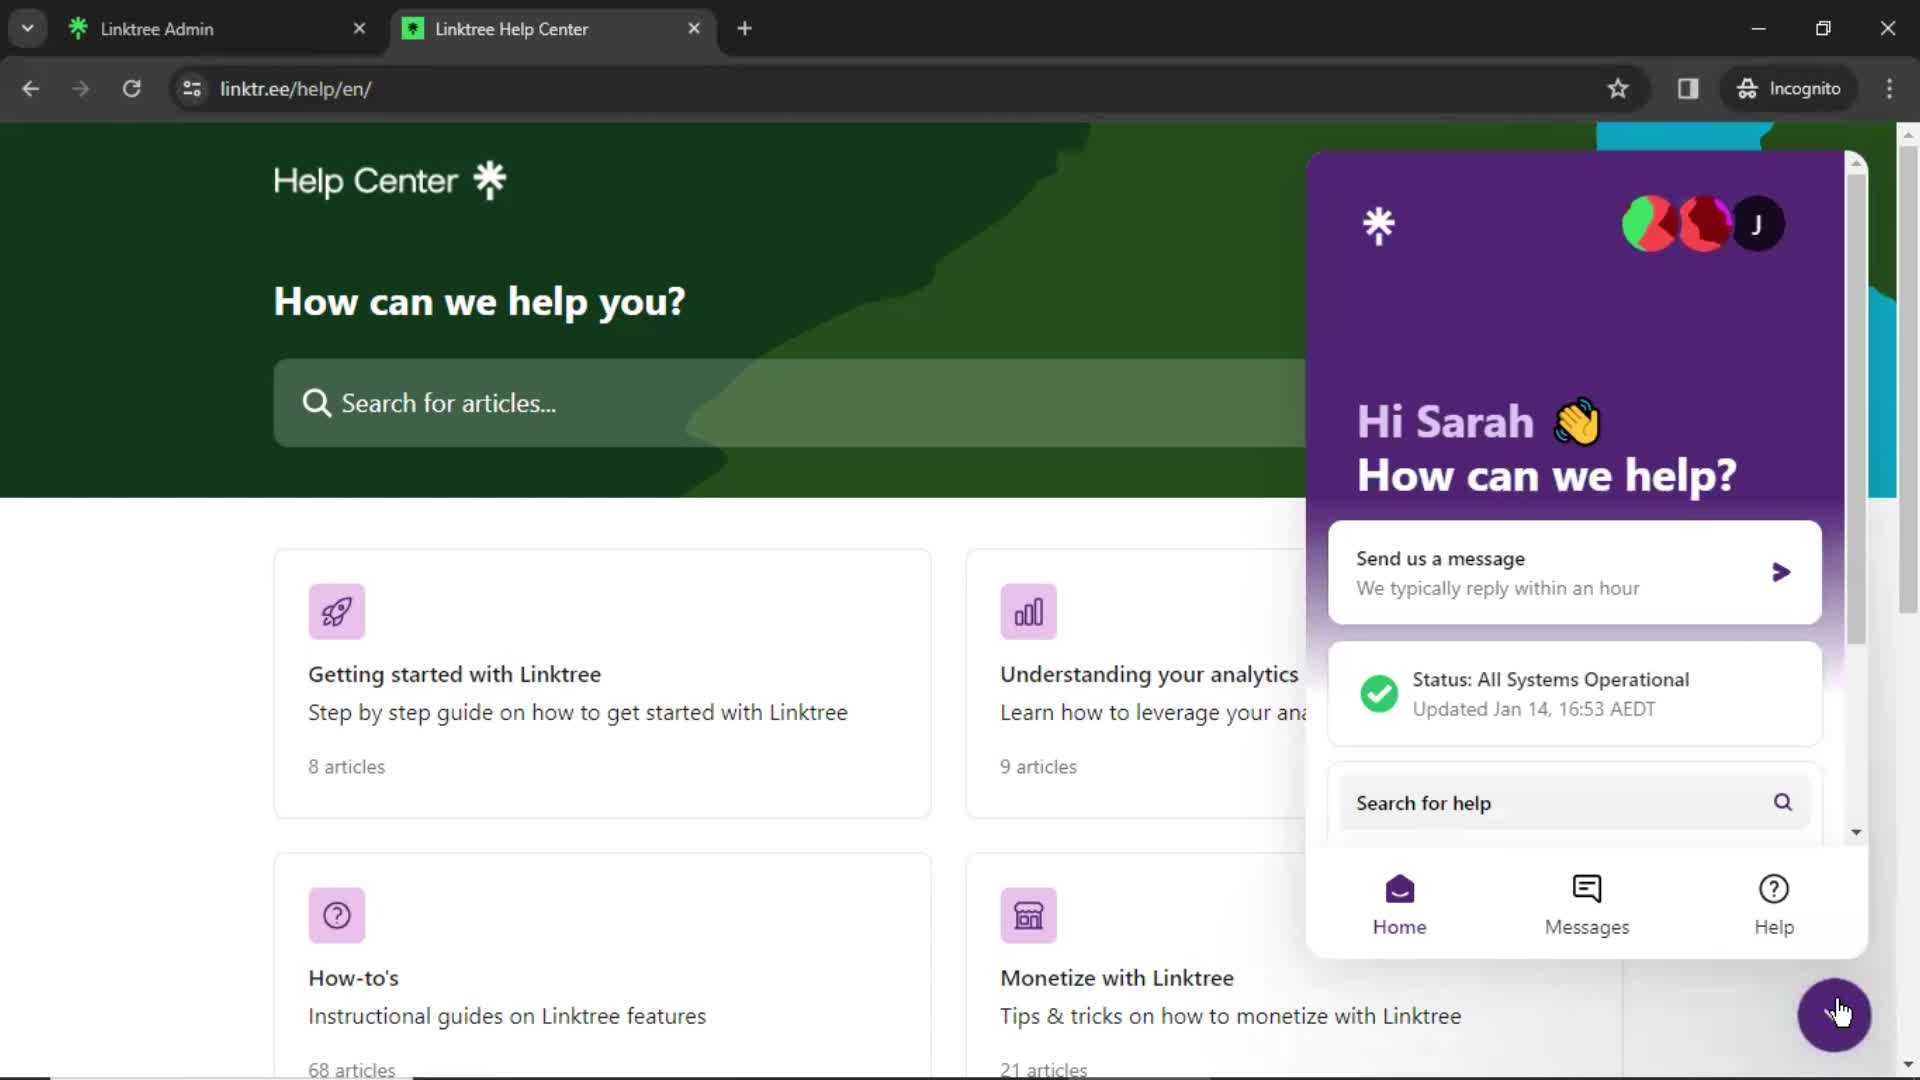Focus the Search for help field

coord(1575,802)
